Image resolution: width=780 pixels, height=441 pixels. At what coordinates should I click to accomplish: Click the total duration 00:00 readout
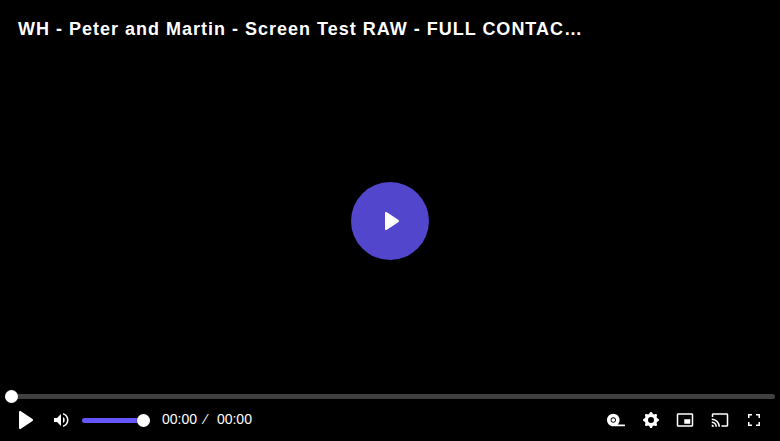[x=234, y=420]
